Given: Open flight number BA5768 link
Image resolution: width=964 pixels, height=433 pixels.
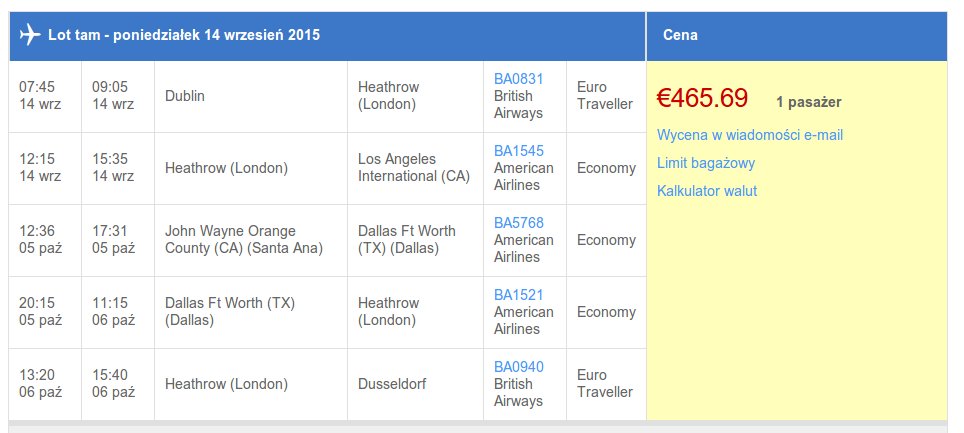Looking at the screenshot, I should coord(518,223).
